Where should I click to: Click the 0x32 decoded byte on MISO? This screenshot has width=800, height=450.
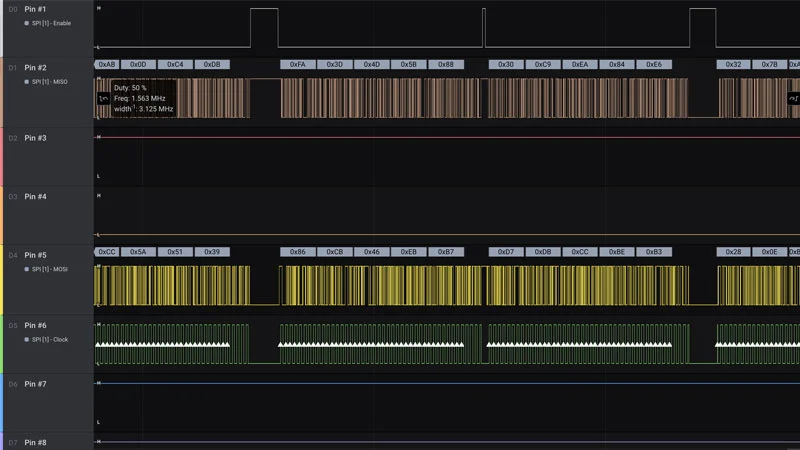coord(733,64)
